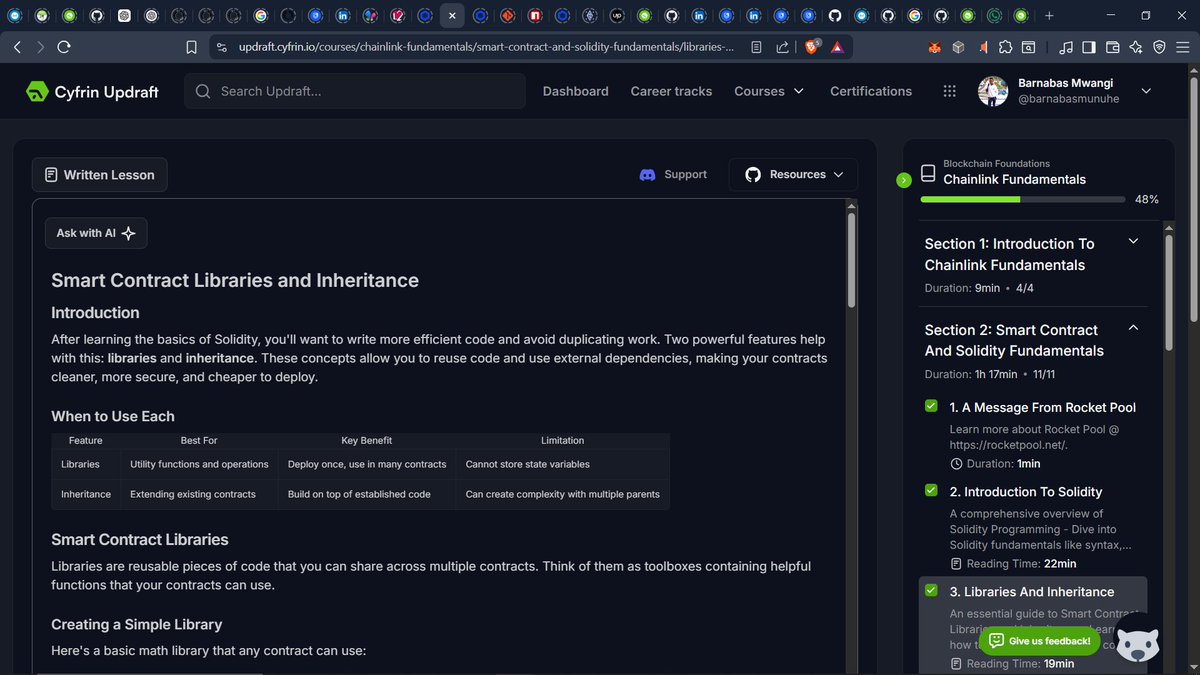Open Certifications page
The height and width of the screenshot is (675, 1200).
pyautogui.click(x=871, y=91)
